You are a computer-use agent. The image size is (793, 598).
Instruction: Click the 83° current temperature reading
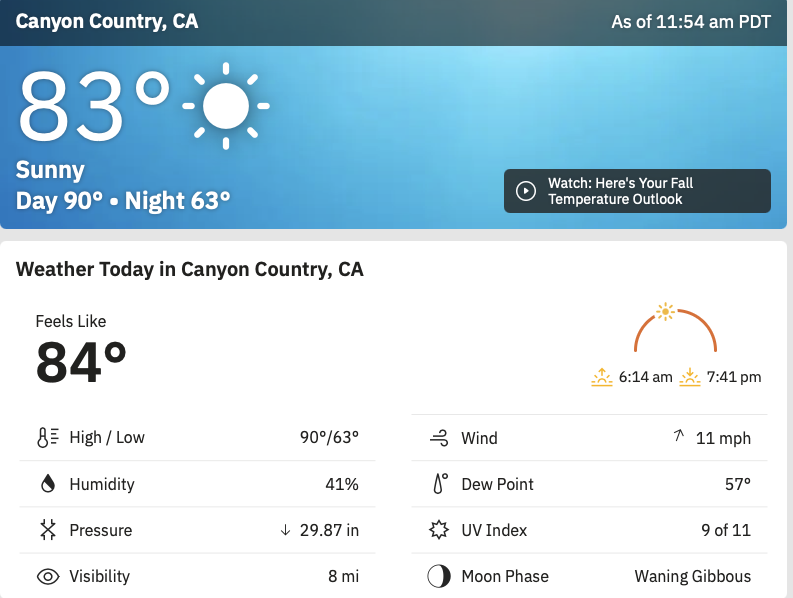pos(94,106)
